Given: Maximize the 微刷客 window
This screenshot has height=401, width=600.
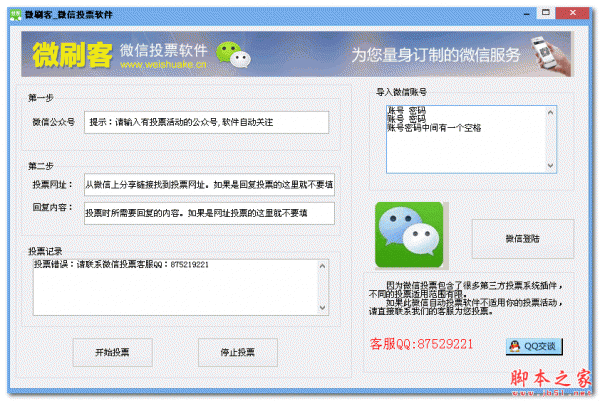Looking at the screenshot, I should click(546, 13).
